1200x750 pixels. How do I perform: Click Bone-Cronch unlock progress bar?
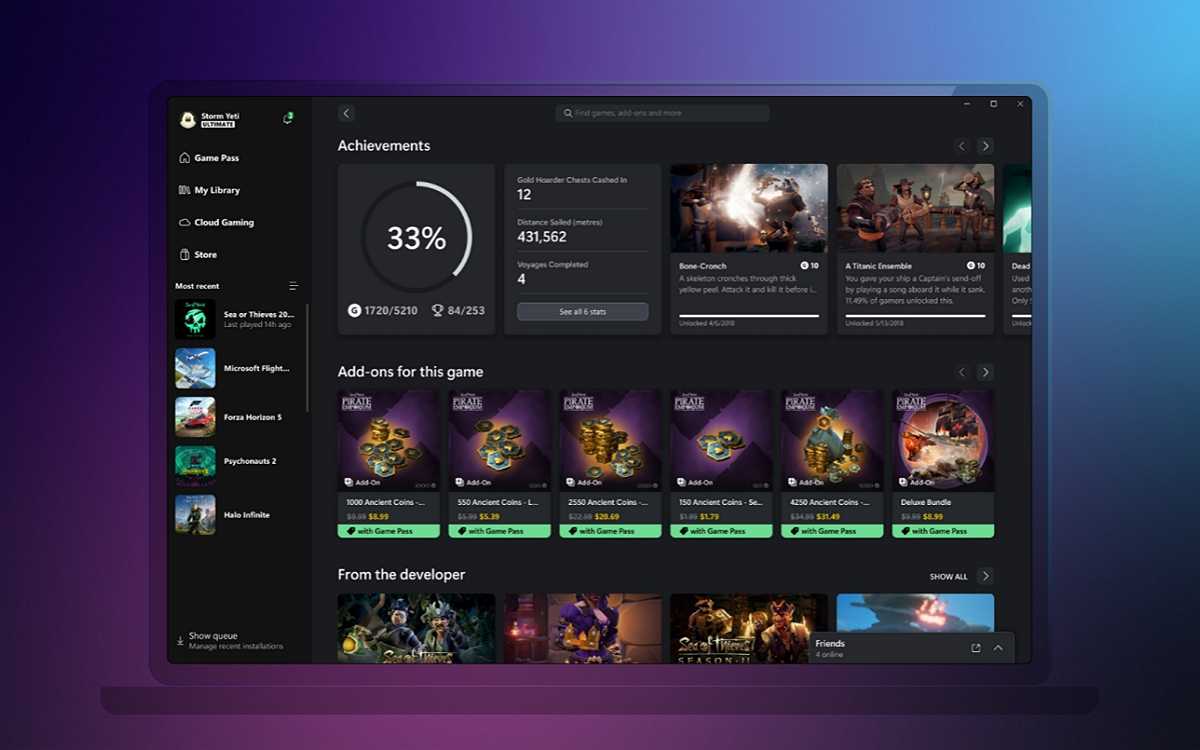[x=749, y=316]
